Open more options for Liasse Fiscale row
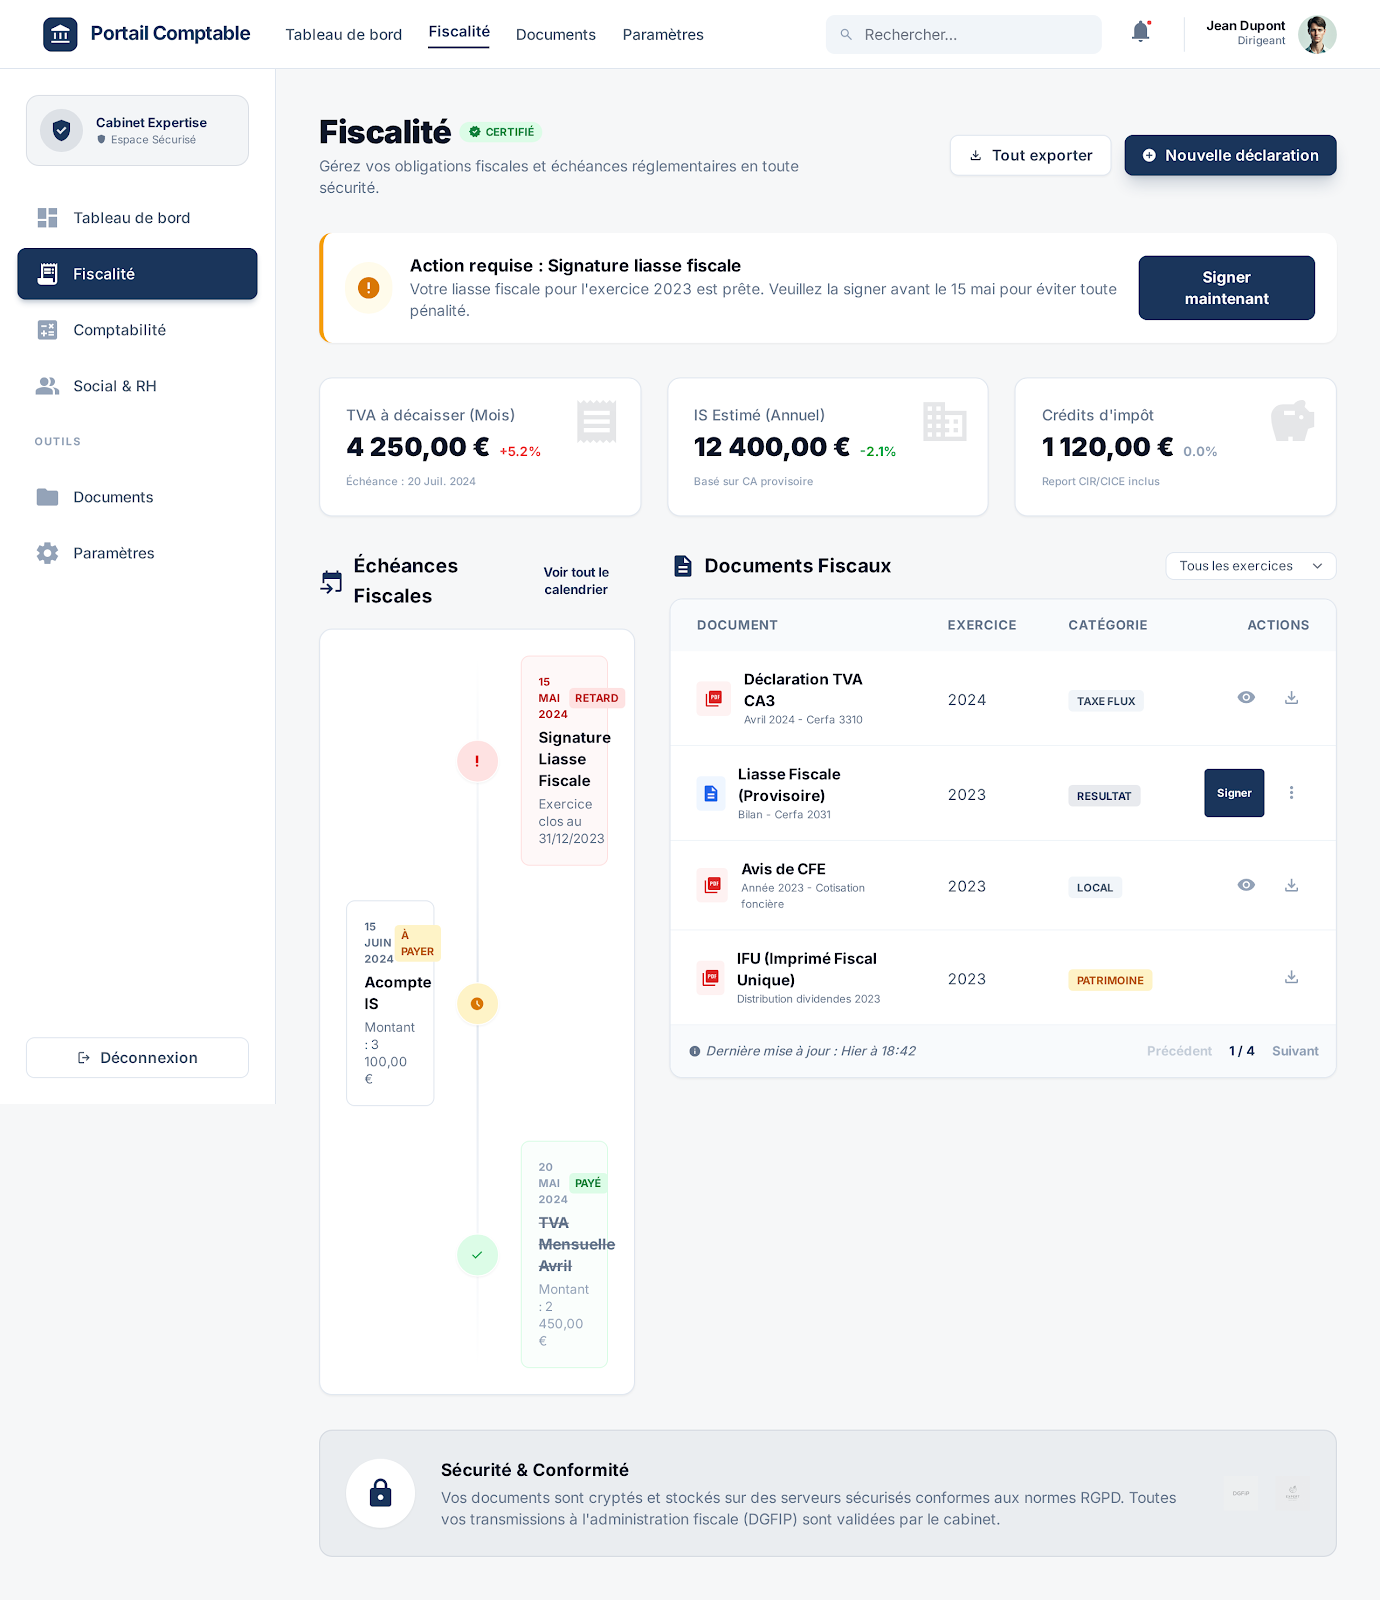The width and height of the screenshot is (1380, 1600). point(1291,793)
